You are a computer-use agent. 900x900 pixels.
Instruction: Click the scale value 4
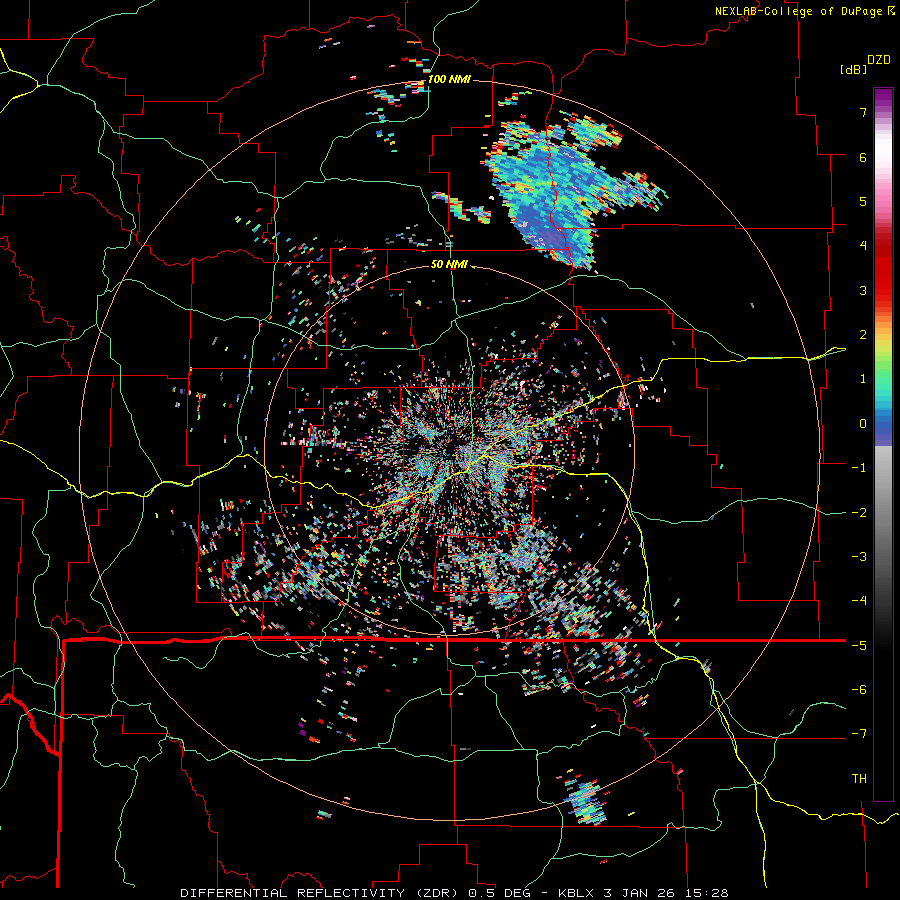(x=863, y=246)
